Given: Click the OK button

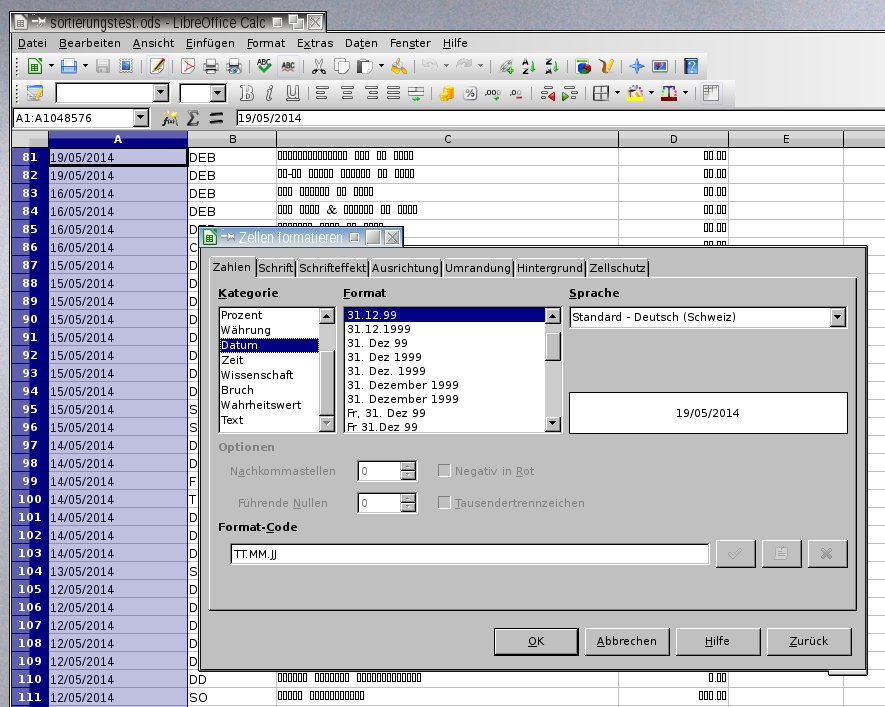Looking at the screenshot, I should click(536, 641).
